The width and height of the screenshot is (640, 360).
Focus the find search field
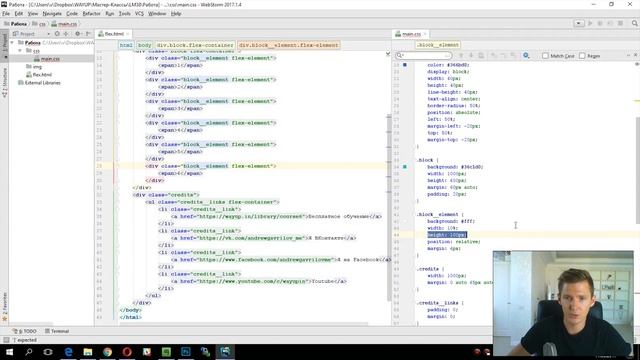click(x=423, y=55)
